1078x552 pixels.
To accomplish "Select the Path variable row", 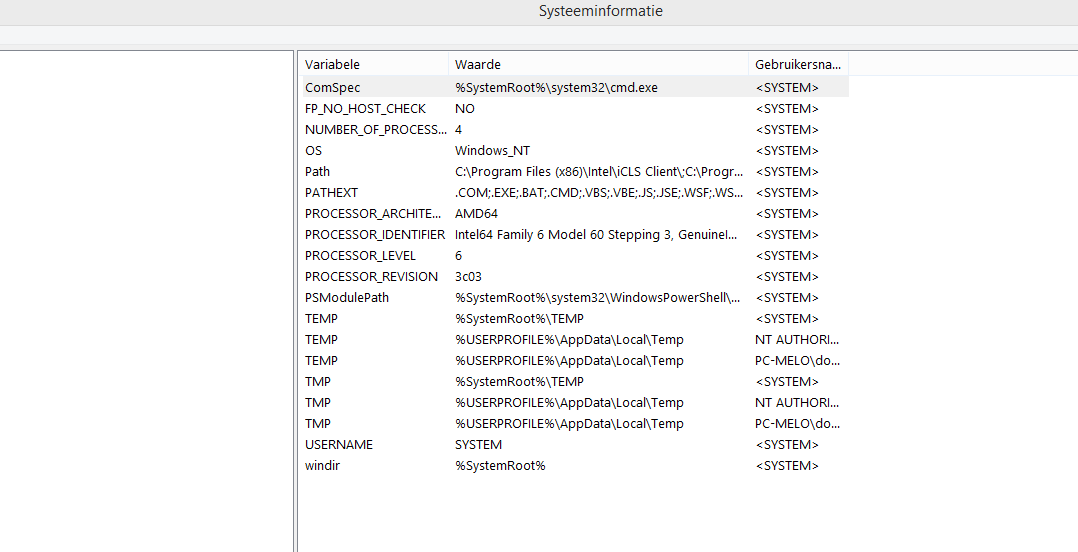I will (317, 172).
